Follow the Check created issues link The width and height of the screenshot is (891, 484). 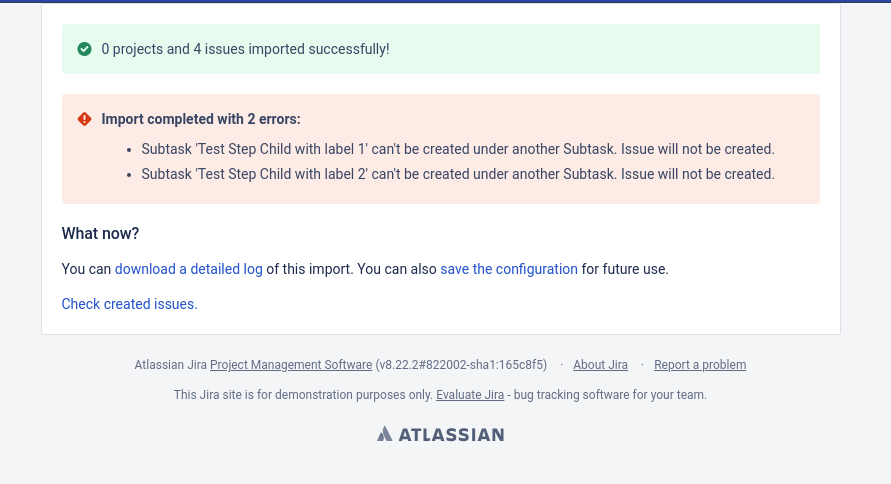(x=130, y=304)
